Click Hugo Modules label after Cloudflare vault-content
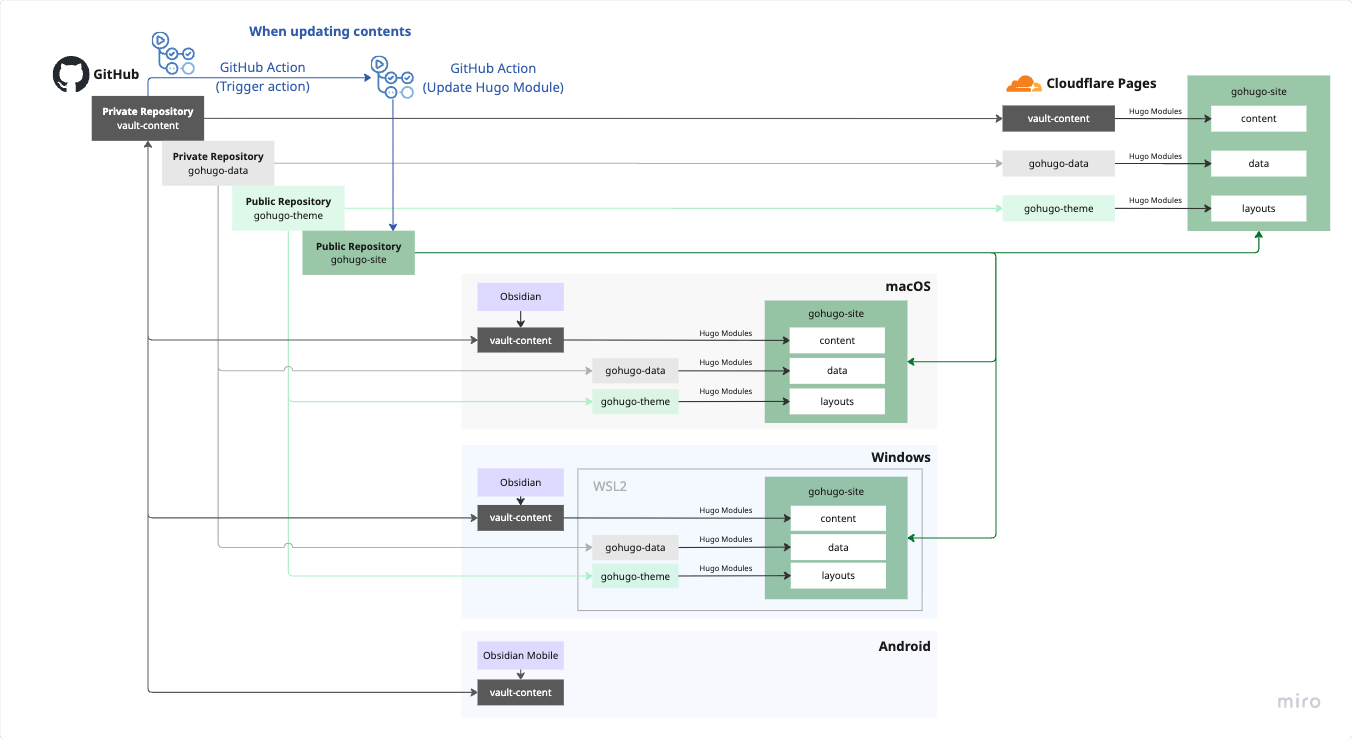 (x=1155, y=112)
